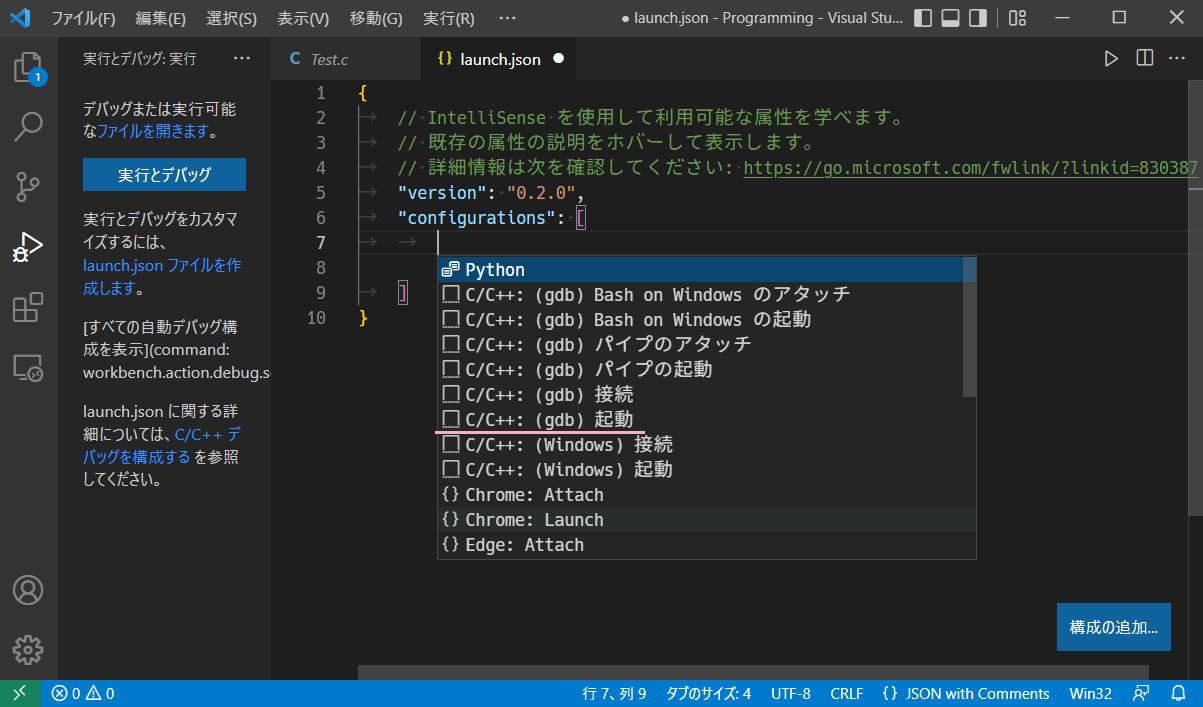Open the 実行(R) menu
This screenshot has height=707, width=1203.
(x=449, y=18)
